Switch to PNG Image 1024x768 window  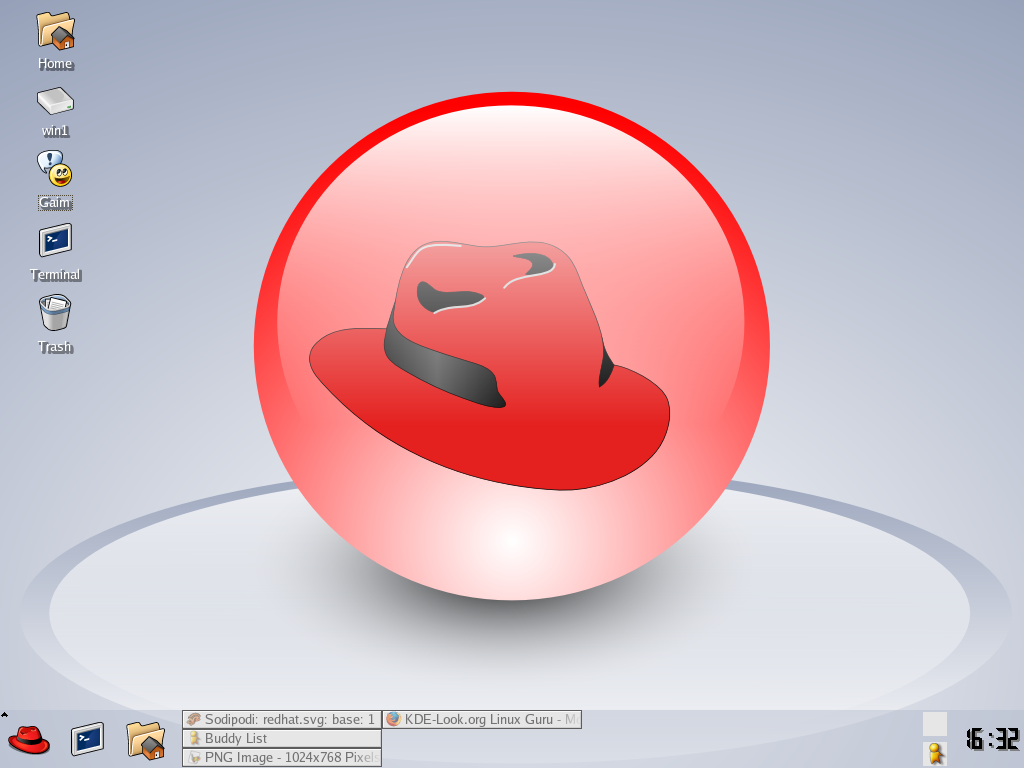(x=281, y=757)
